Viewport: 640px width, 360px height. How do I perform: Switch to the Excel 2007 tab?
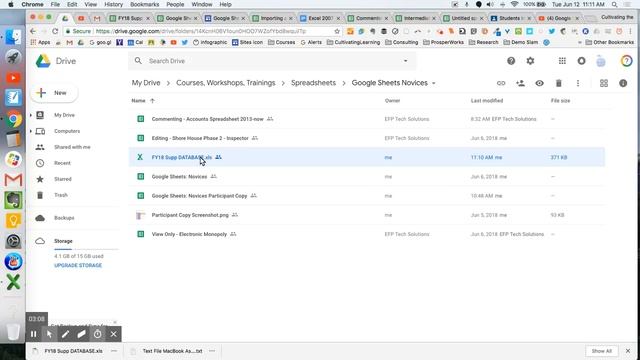coord(320,18)
